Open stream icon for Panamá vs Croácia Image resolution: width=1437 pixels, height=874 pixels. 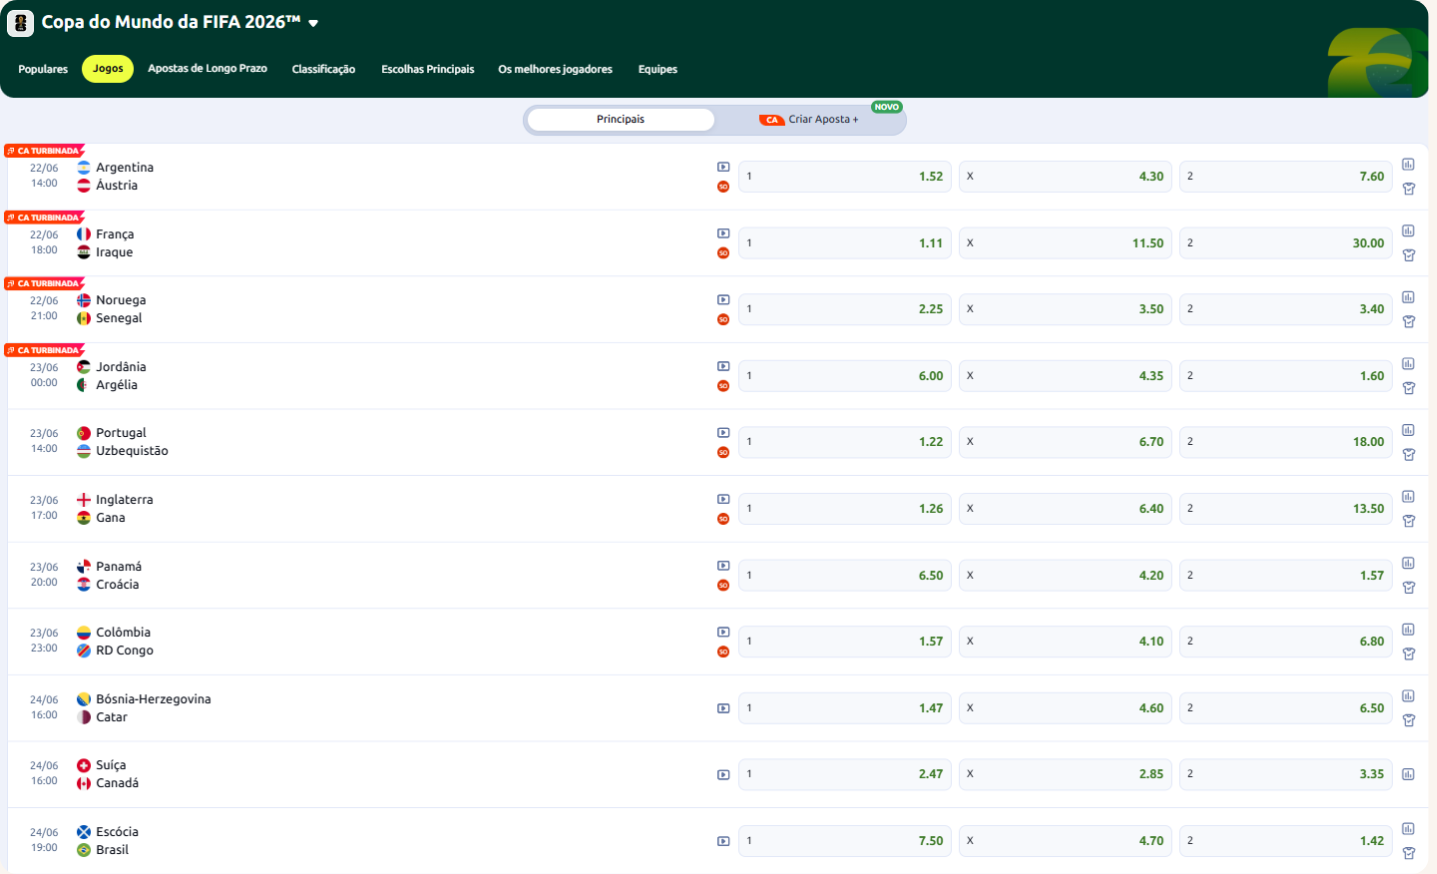tap(723, 566)
